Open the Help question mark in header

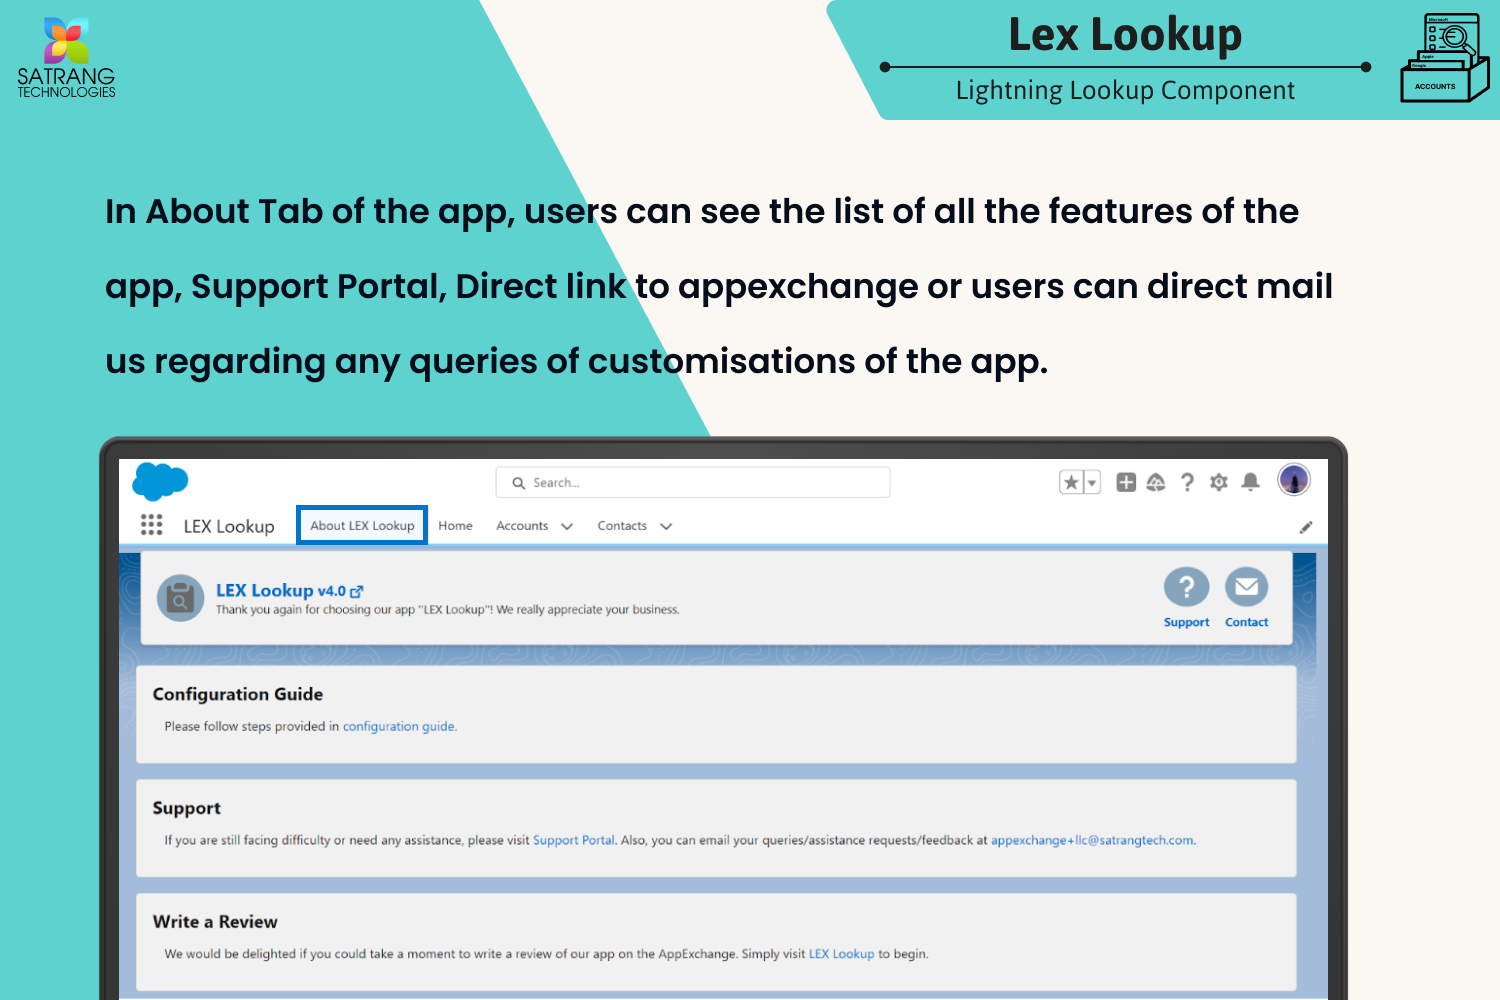click(x=1187, y=482)
